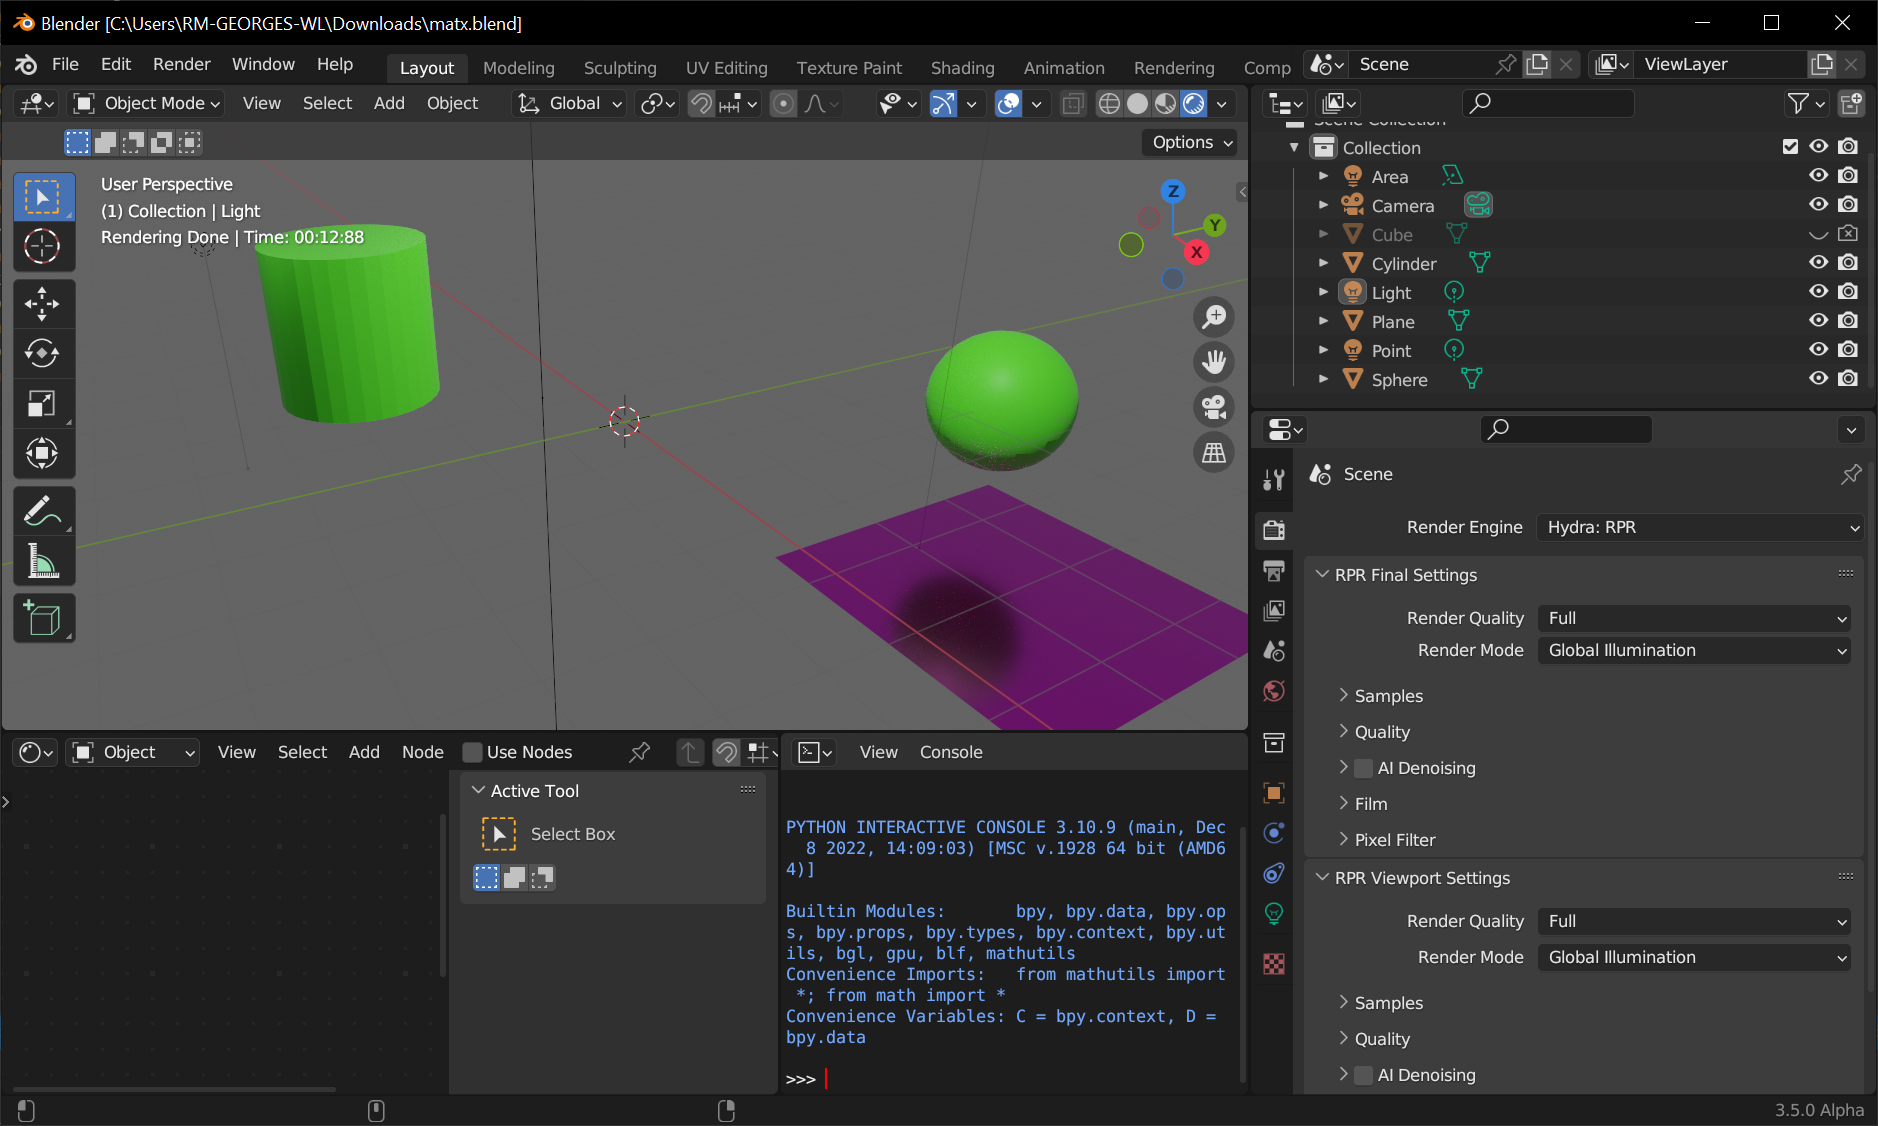Image resolution: width=1878 pixels, height=1126 pixels.
Task: Click the Scene name field
Action: point(1422,64)
